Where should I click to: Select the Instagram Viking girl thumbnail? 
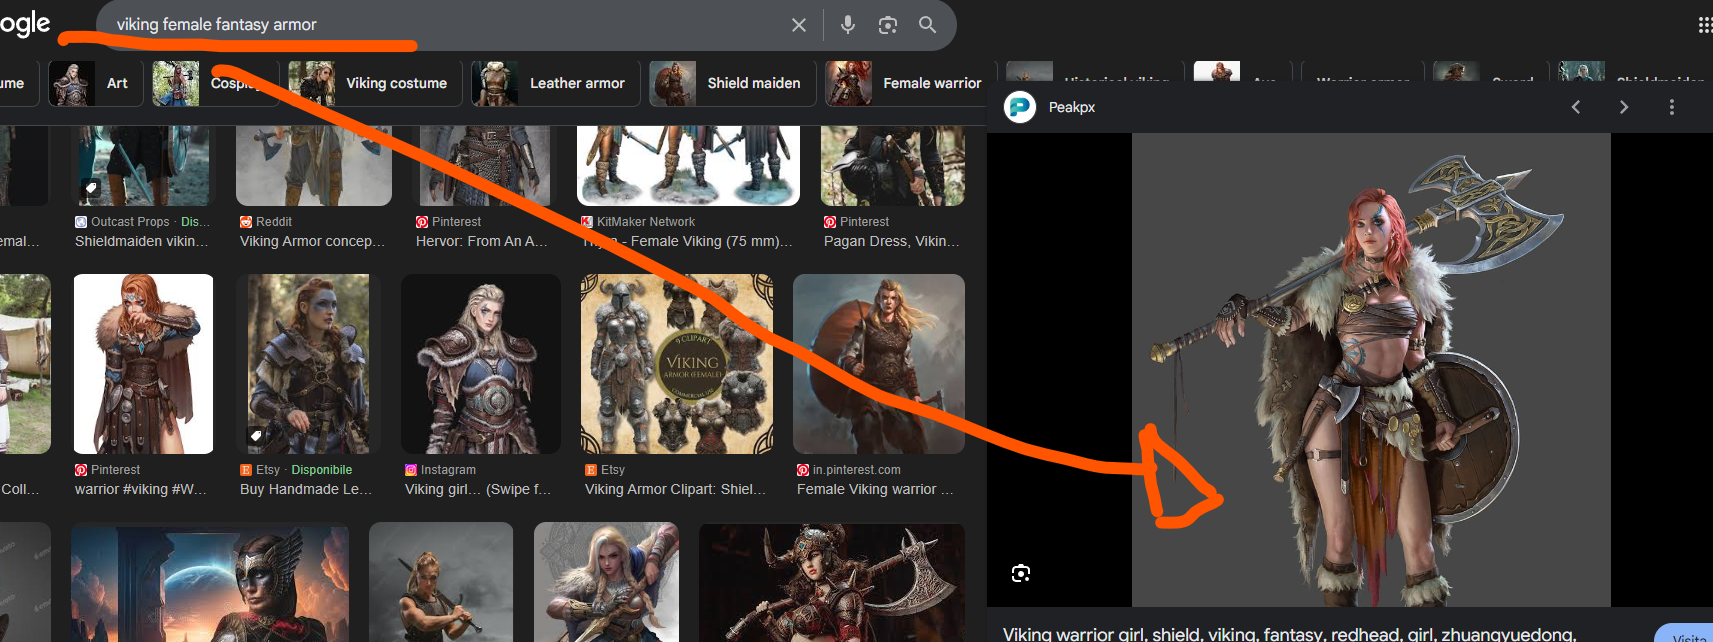pyautogui.click(x=481, y=364)
